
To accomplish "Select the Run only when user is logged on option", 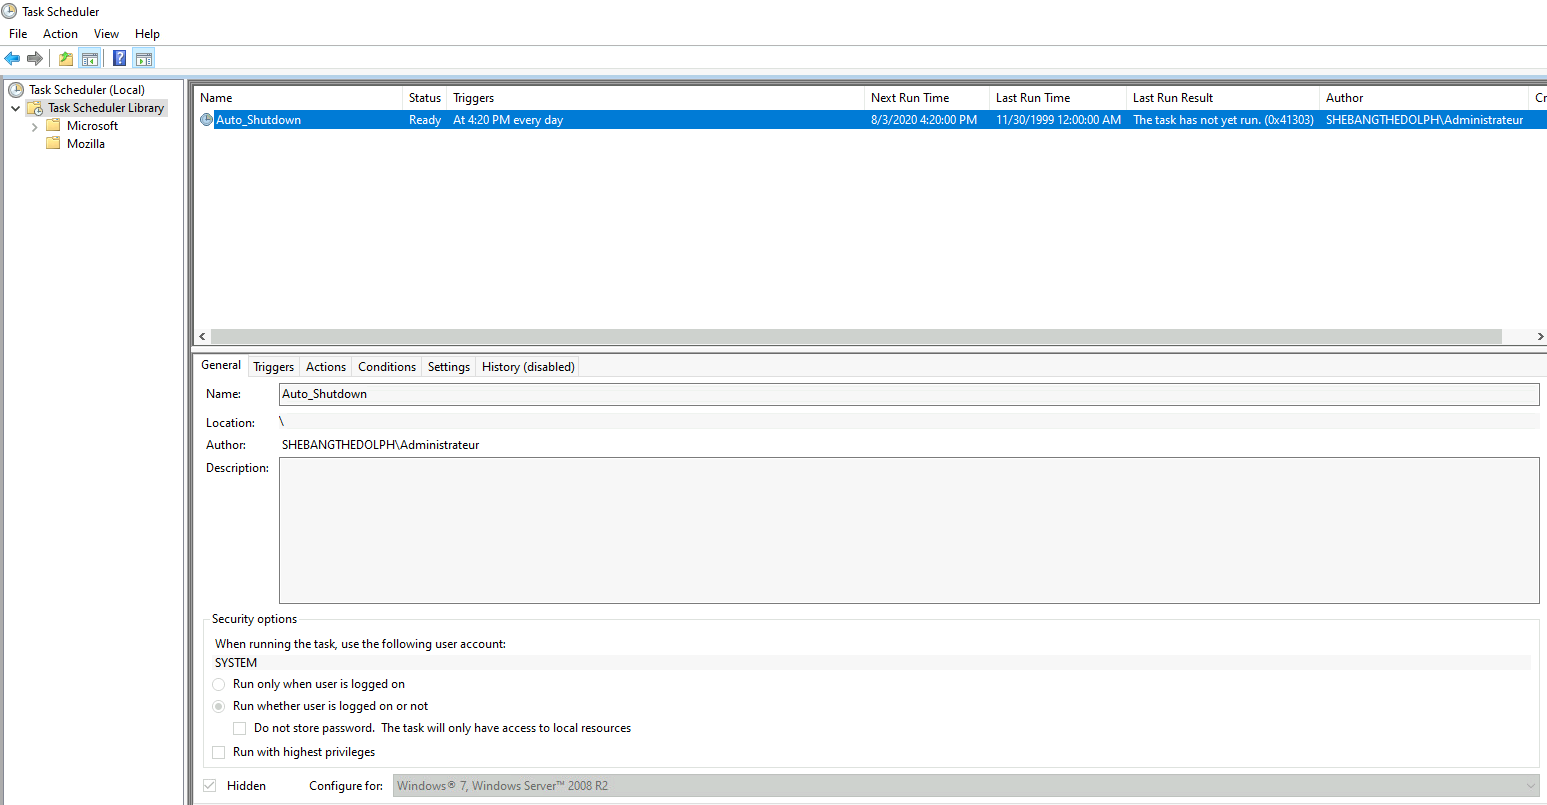I will pos(218,684).
